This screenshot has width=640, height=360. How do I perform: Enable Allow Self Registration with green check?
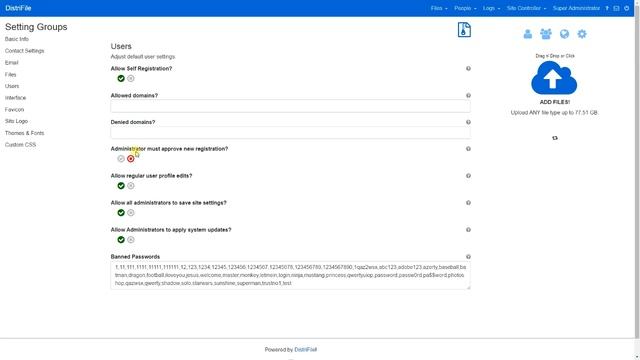coord(121,78)
